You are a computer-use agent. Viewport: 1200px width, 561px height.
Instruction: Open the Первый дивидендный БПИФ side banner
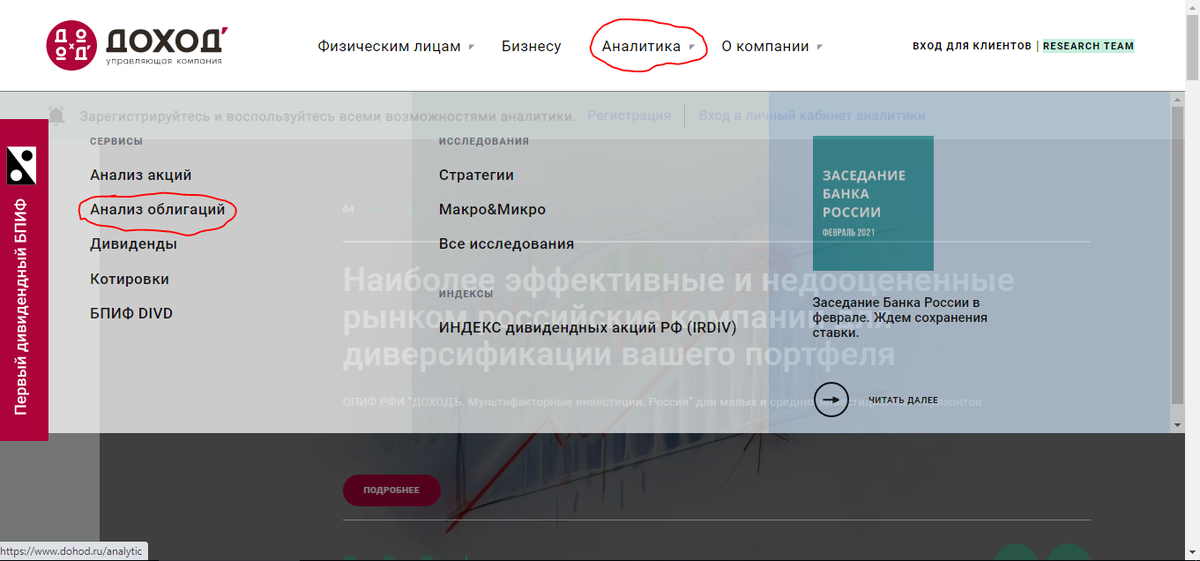[x=24, y=280]
